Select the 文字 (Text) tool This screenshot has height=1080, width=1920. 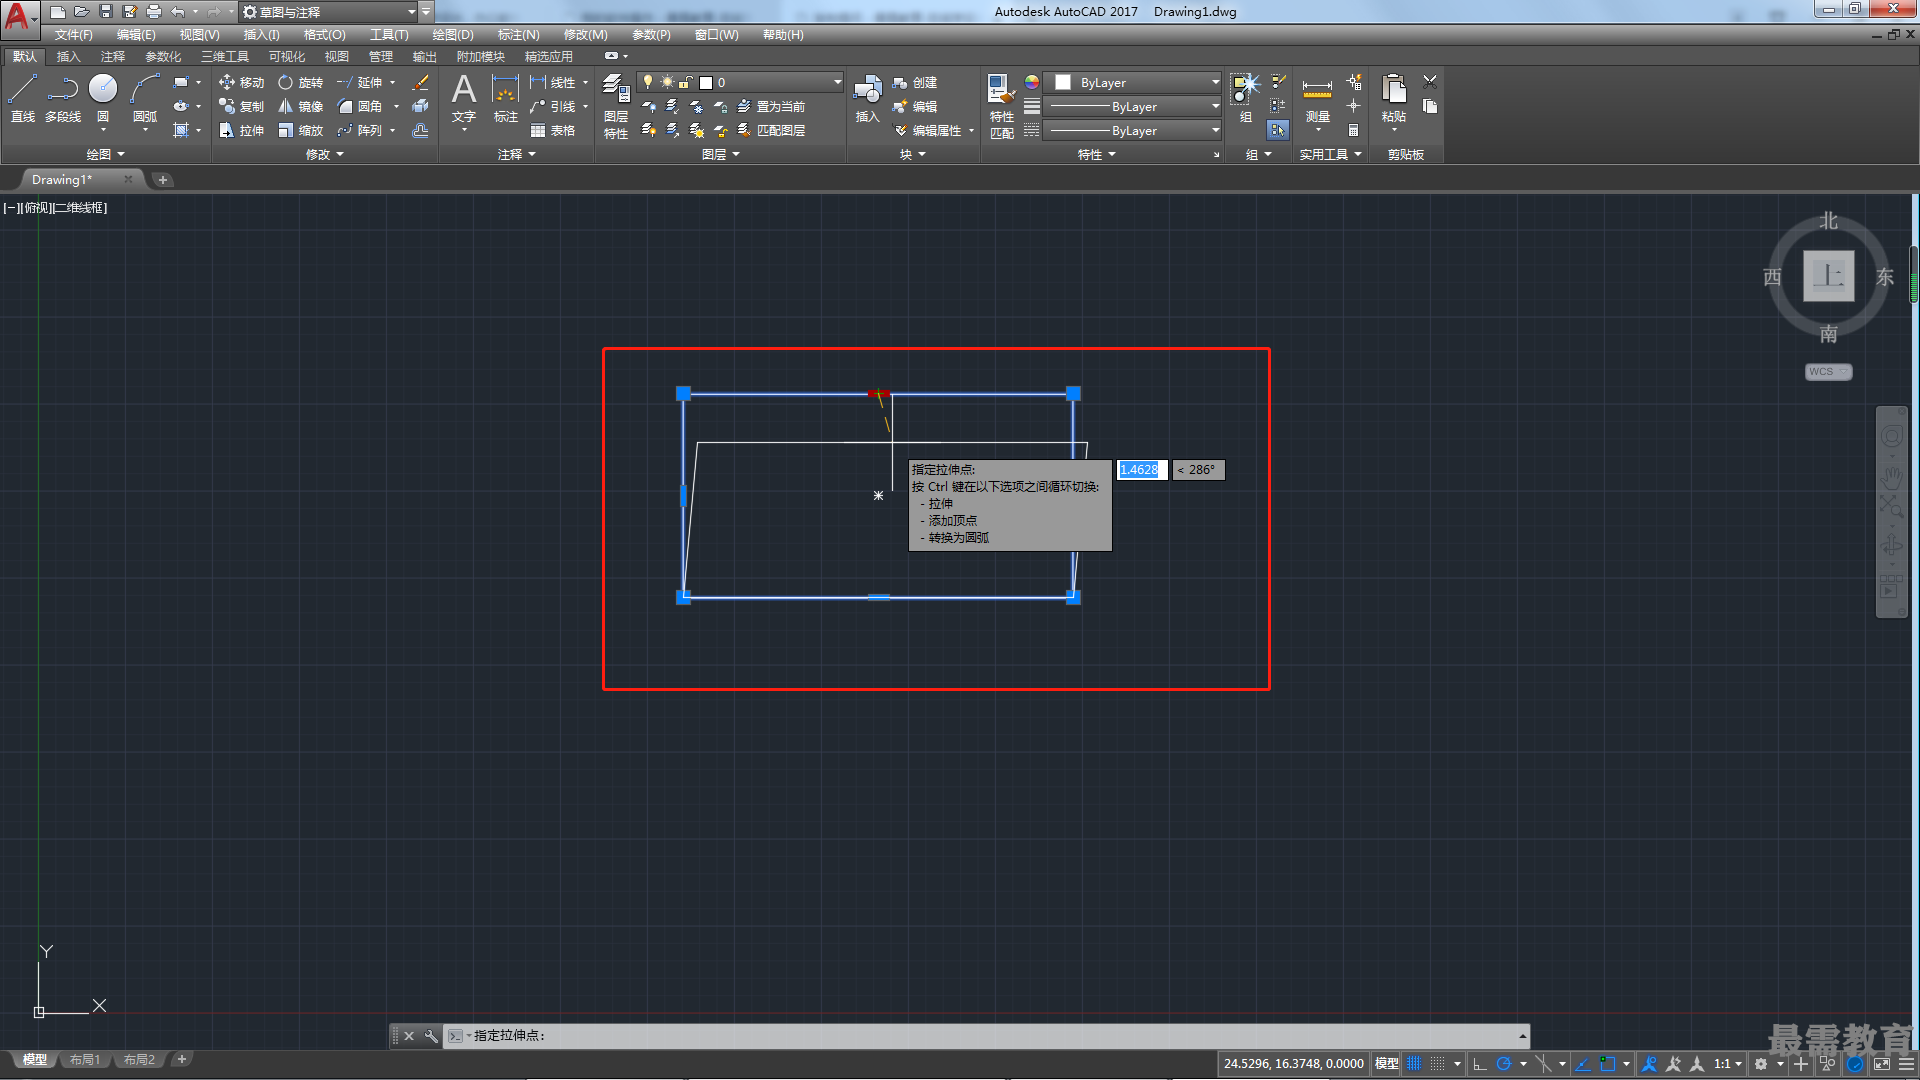point(463,99)
